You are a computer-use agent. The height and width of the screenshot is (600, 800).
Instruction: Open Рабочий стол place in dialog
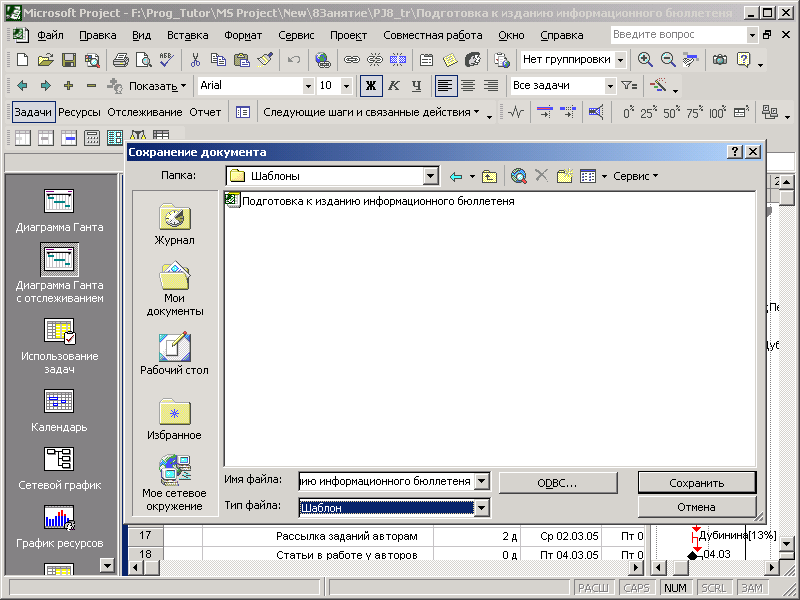174,354
